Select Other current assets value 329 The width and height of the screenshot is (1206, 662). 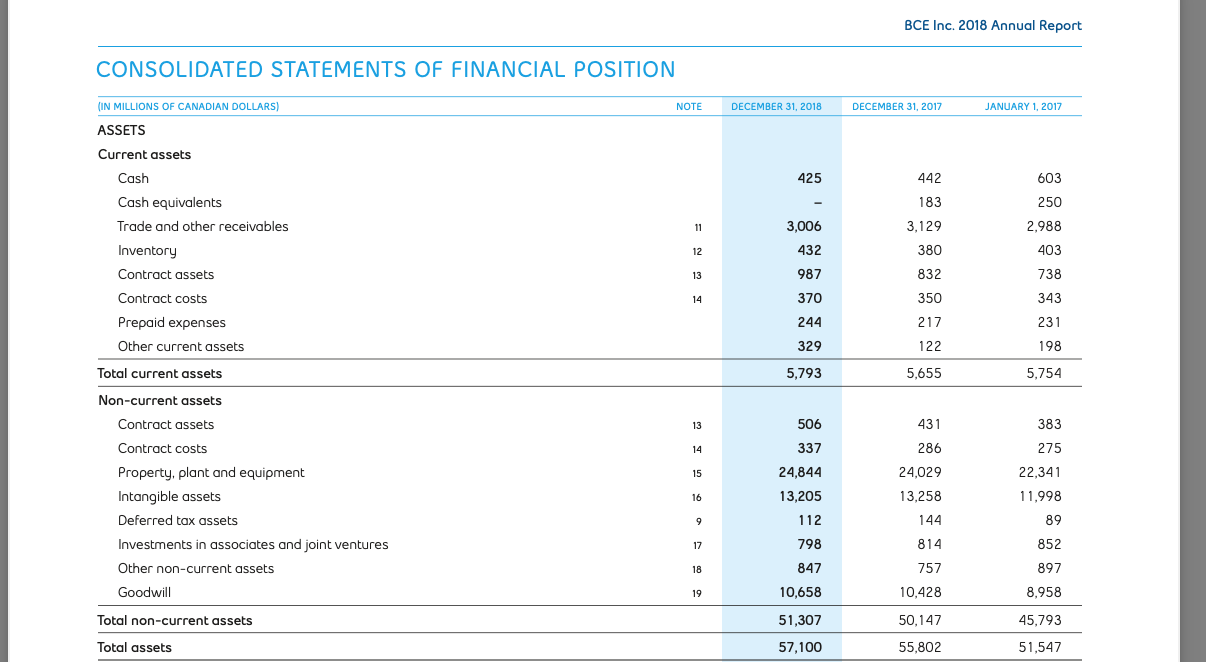coord(810,346)
